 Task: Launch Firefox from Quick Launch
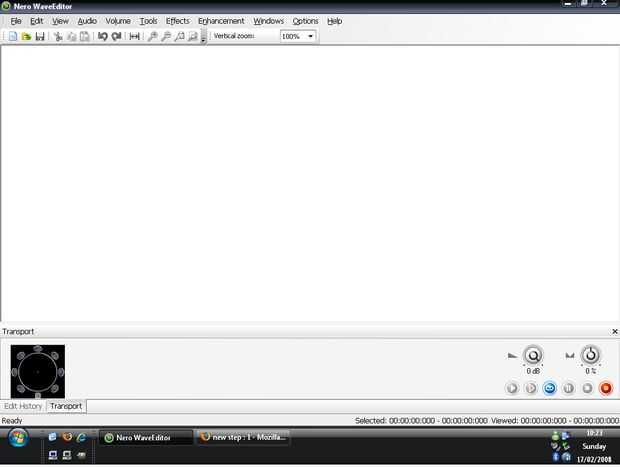67,437
